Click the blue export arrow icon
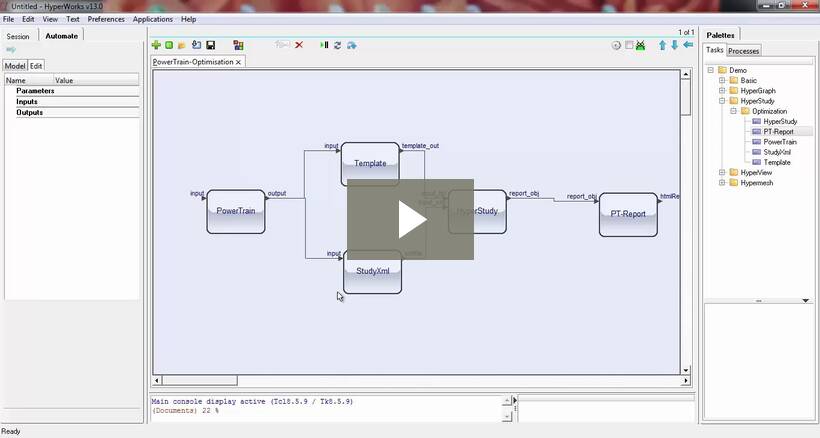The image size is (820, 438). pyautogui.click(x=352, y=45)
